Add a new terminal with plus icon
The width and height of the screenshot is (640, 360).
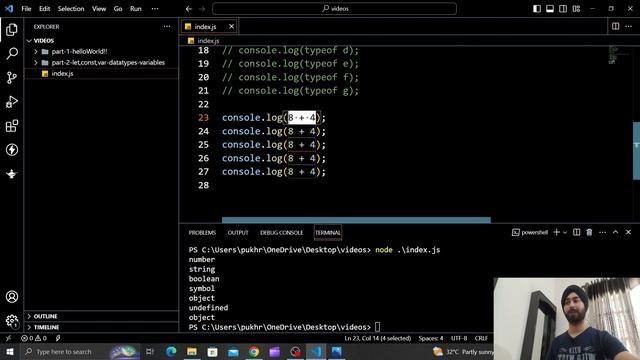(556, 232)
